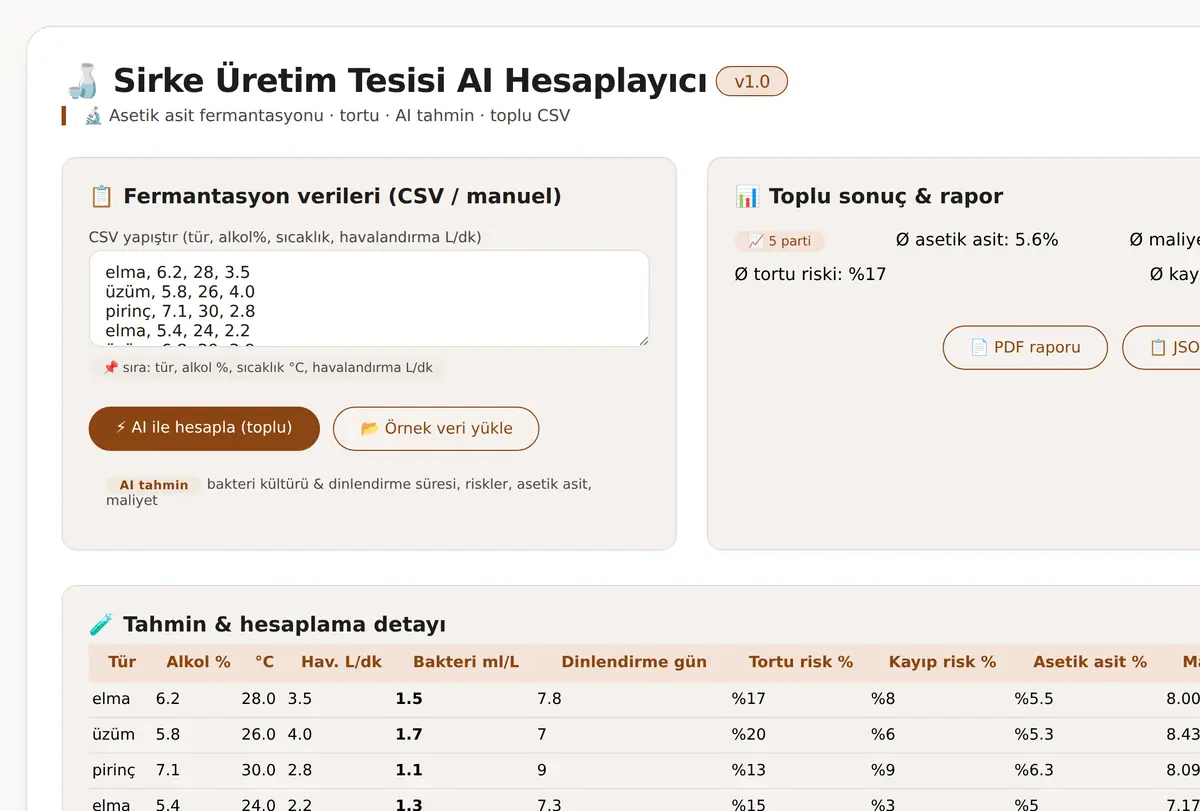Click kayıp risk %9 in pirinç row
The height and width of the screenshot is (811, 1200).
885,771
